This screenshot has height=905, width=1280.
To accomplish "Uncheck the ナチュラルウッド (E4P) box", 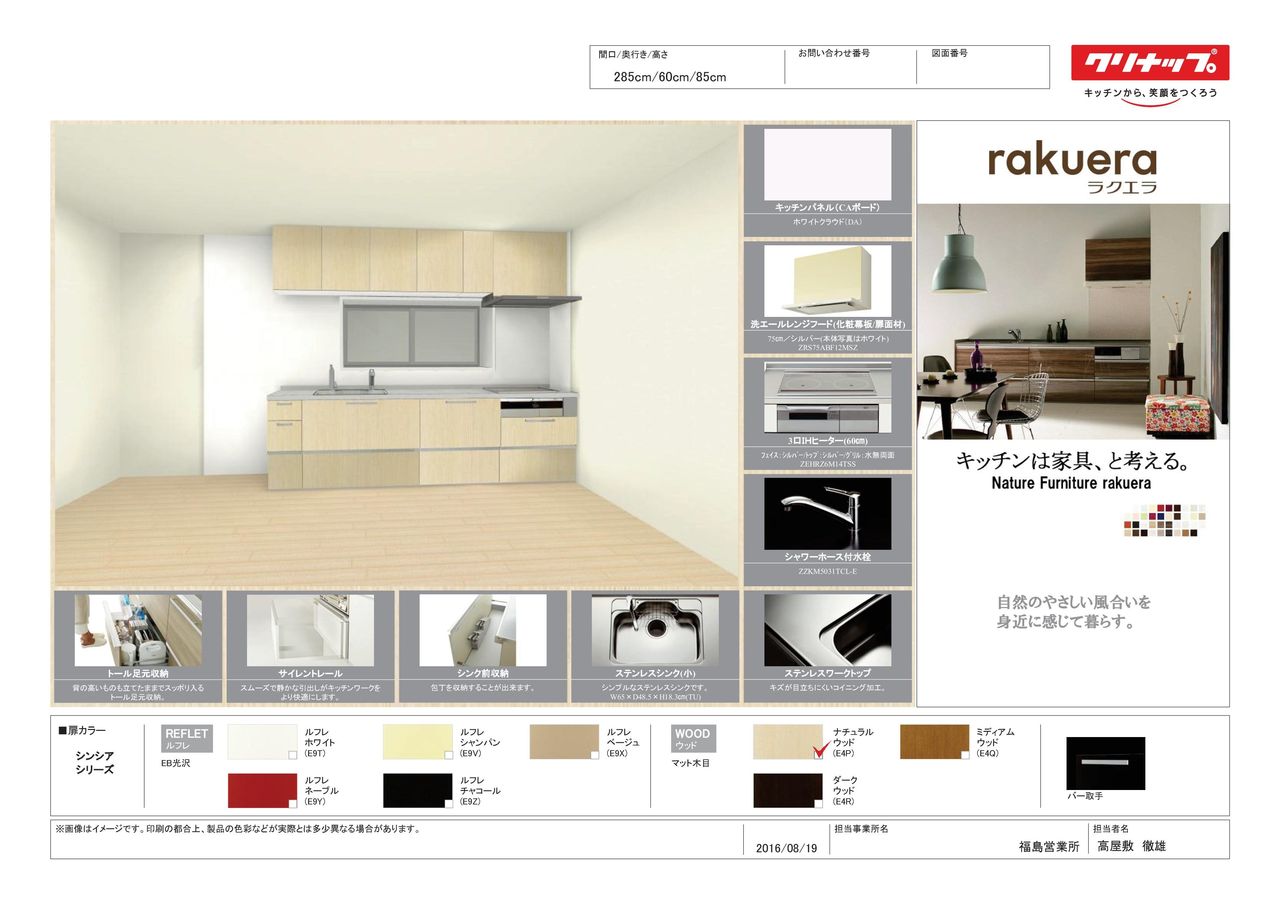I will [818, 755].
